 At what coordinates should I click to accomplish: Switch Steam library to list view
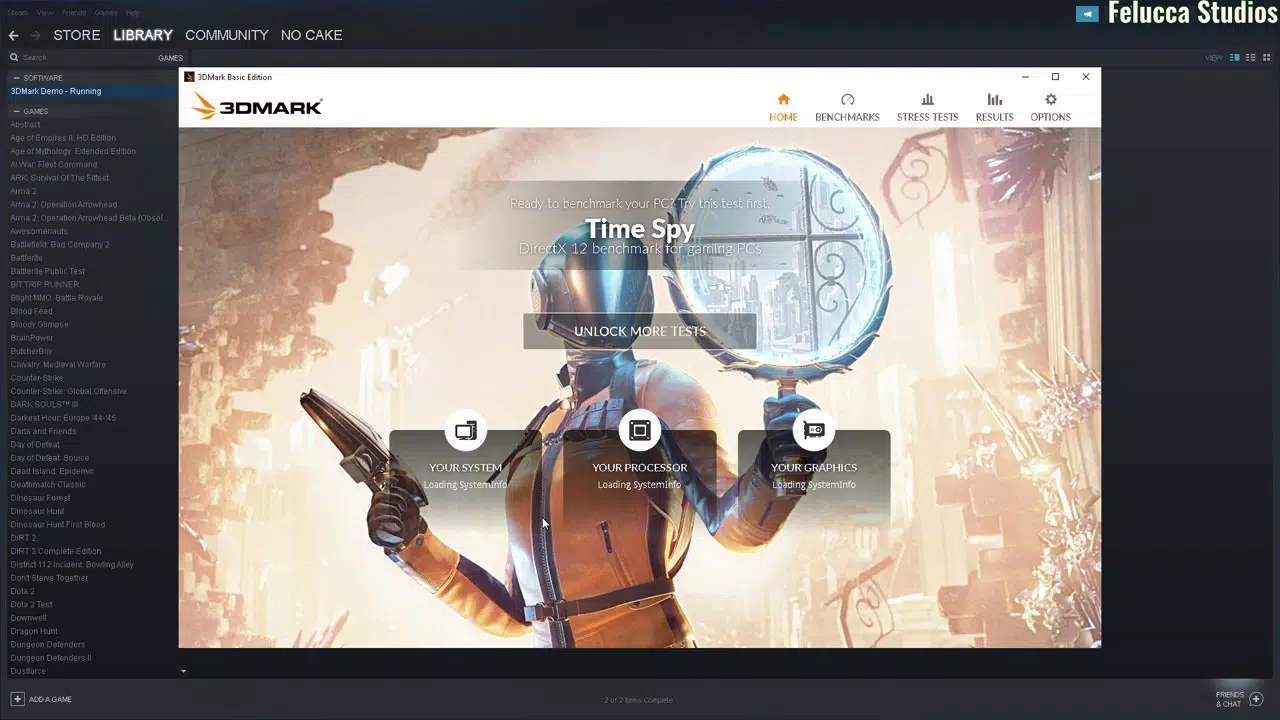pos(1251,58)
